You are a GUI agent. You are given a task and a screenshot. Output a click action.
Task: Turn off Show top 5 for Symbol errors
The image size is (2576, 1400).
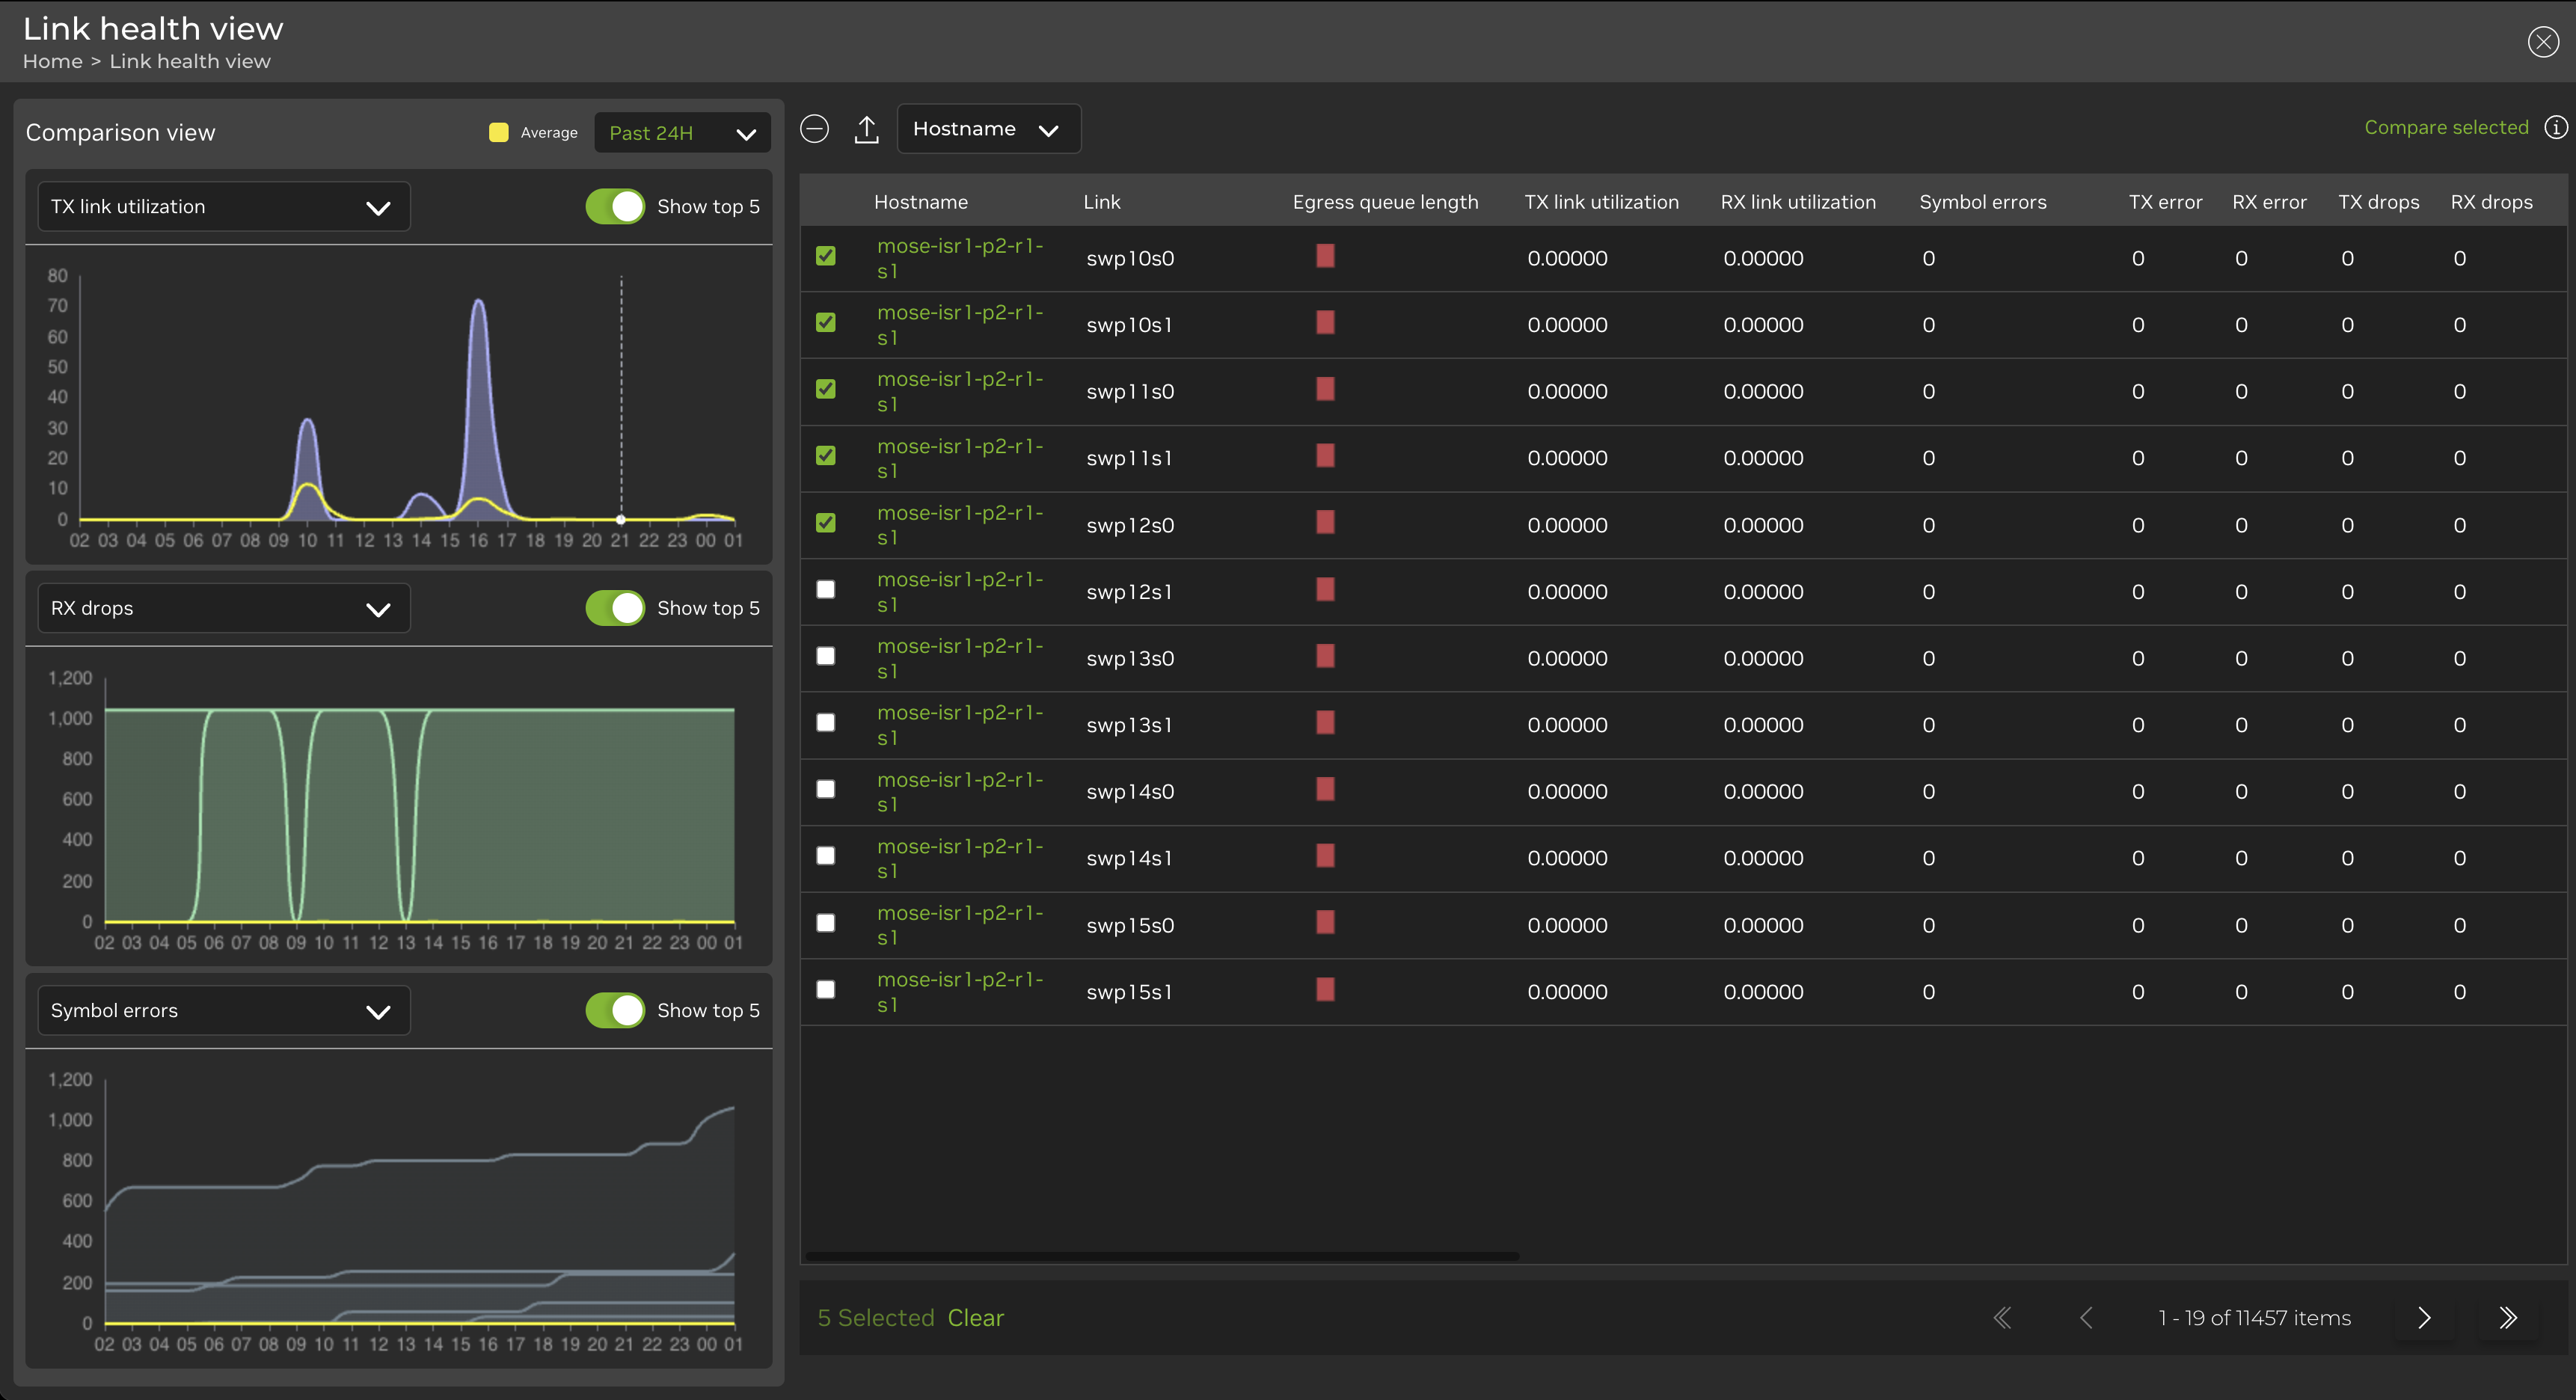tap(615, 1010)
